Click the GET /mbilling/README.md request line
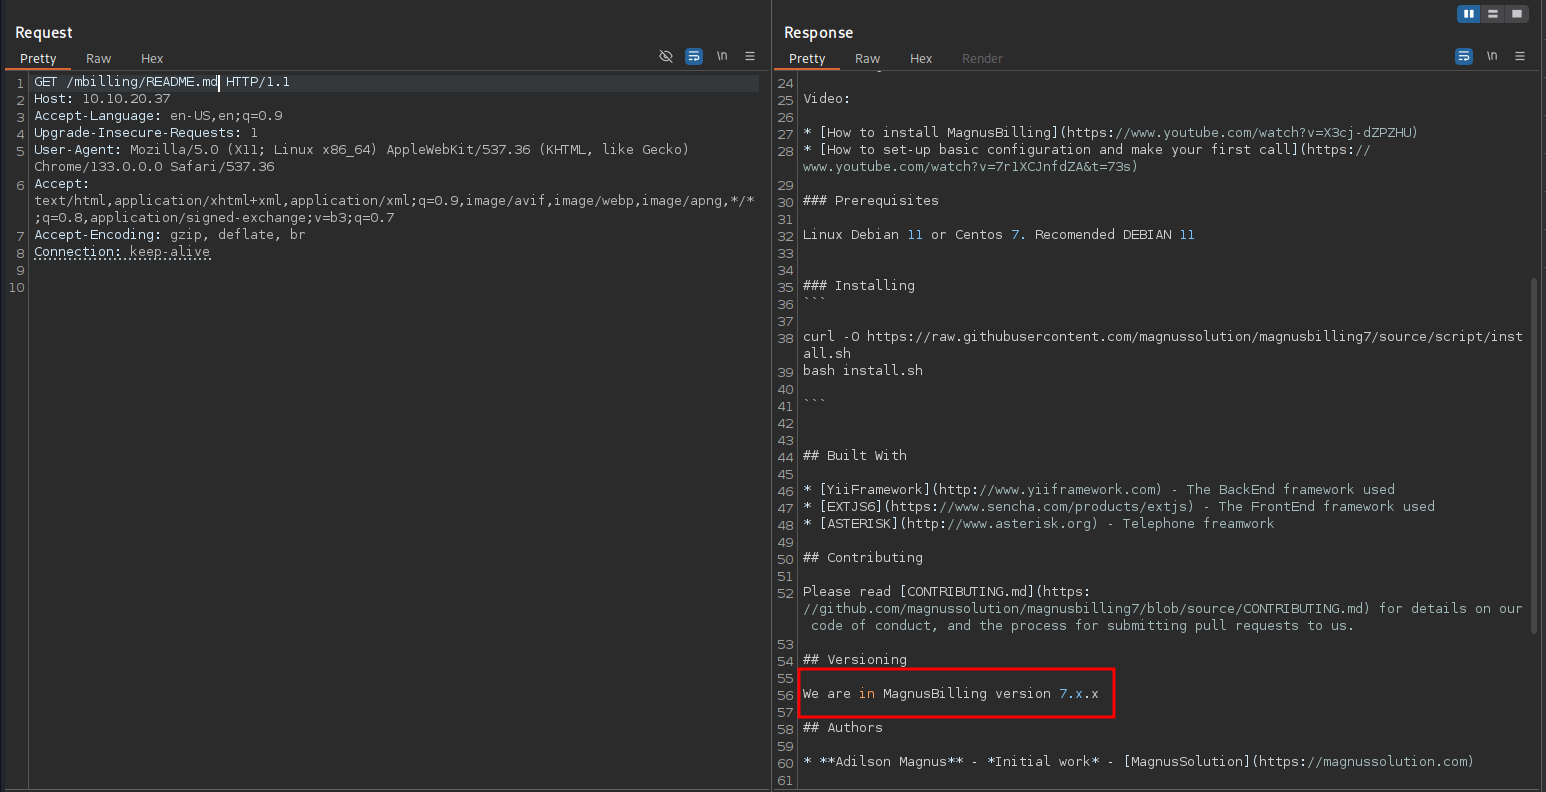The width and height of the screenshot is (1546, 792). click(162, 82)
